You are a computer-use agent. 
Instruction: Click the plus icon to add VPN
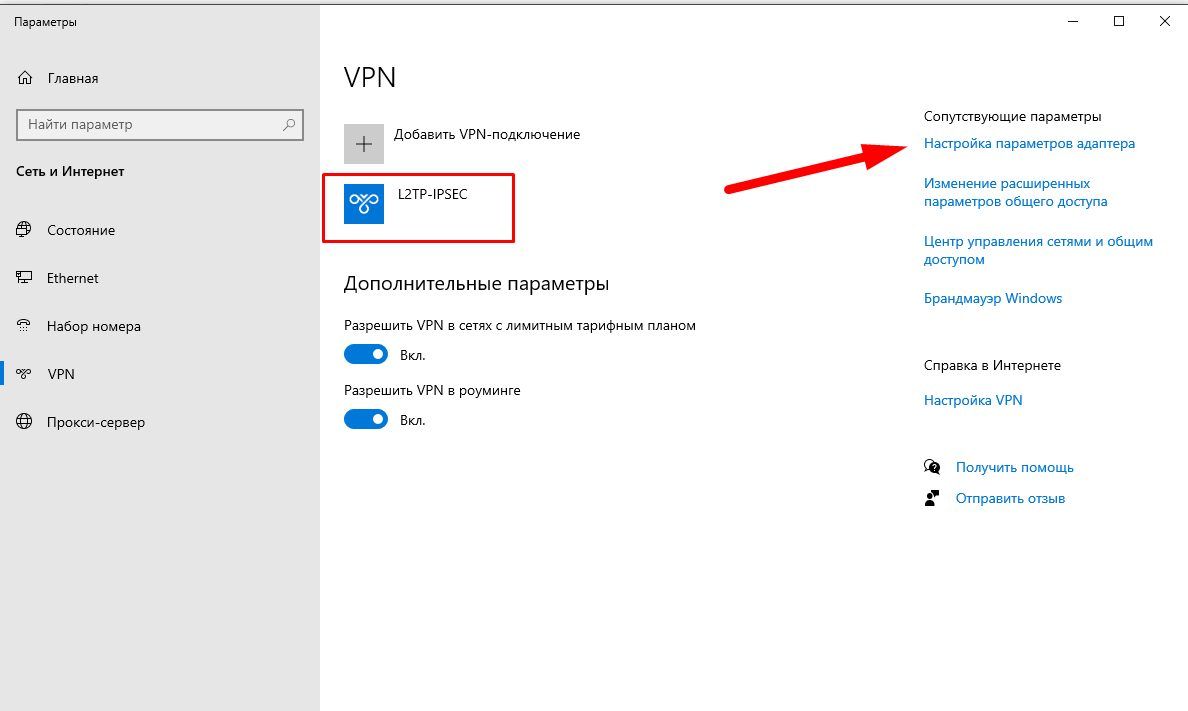point(364,144)
